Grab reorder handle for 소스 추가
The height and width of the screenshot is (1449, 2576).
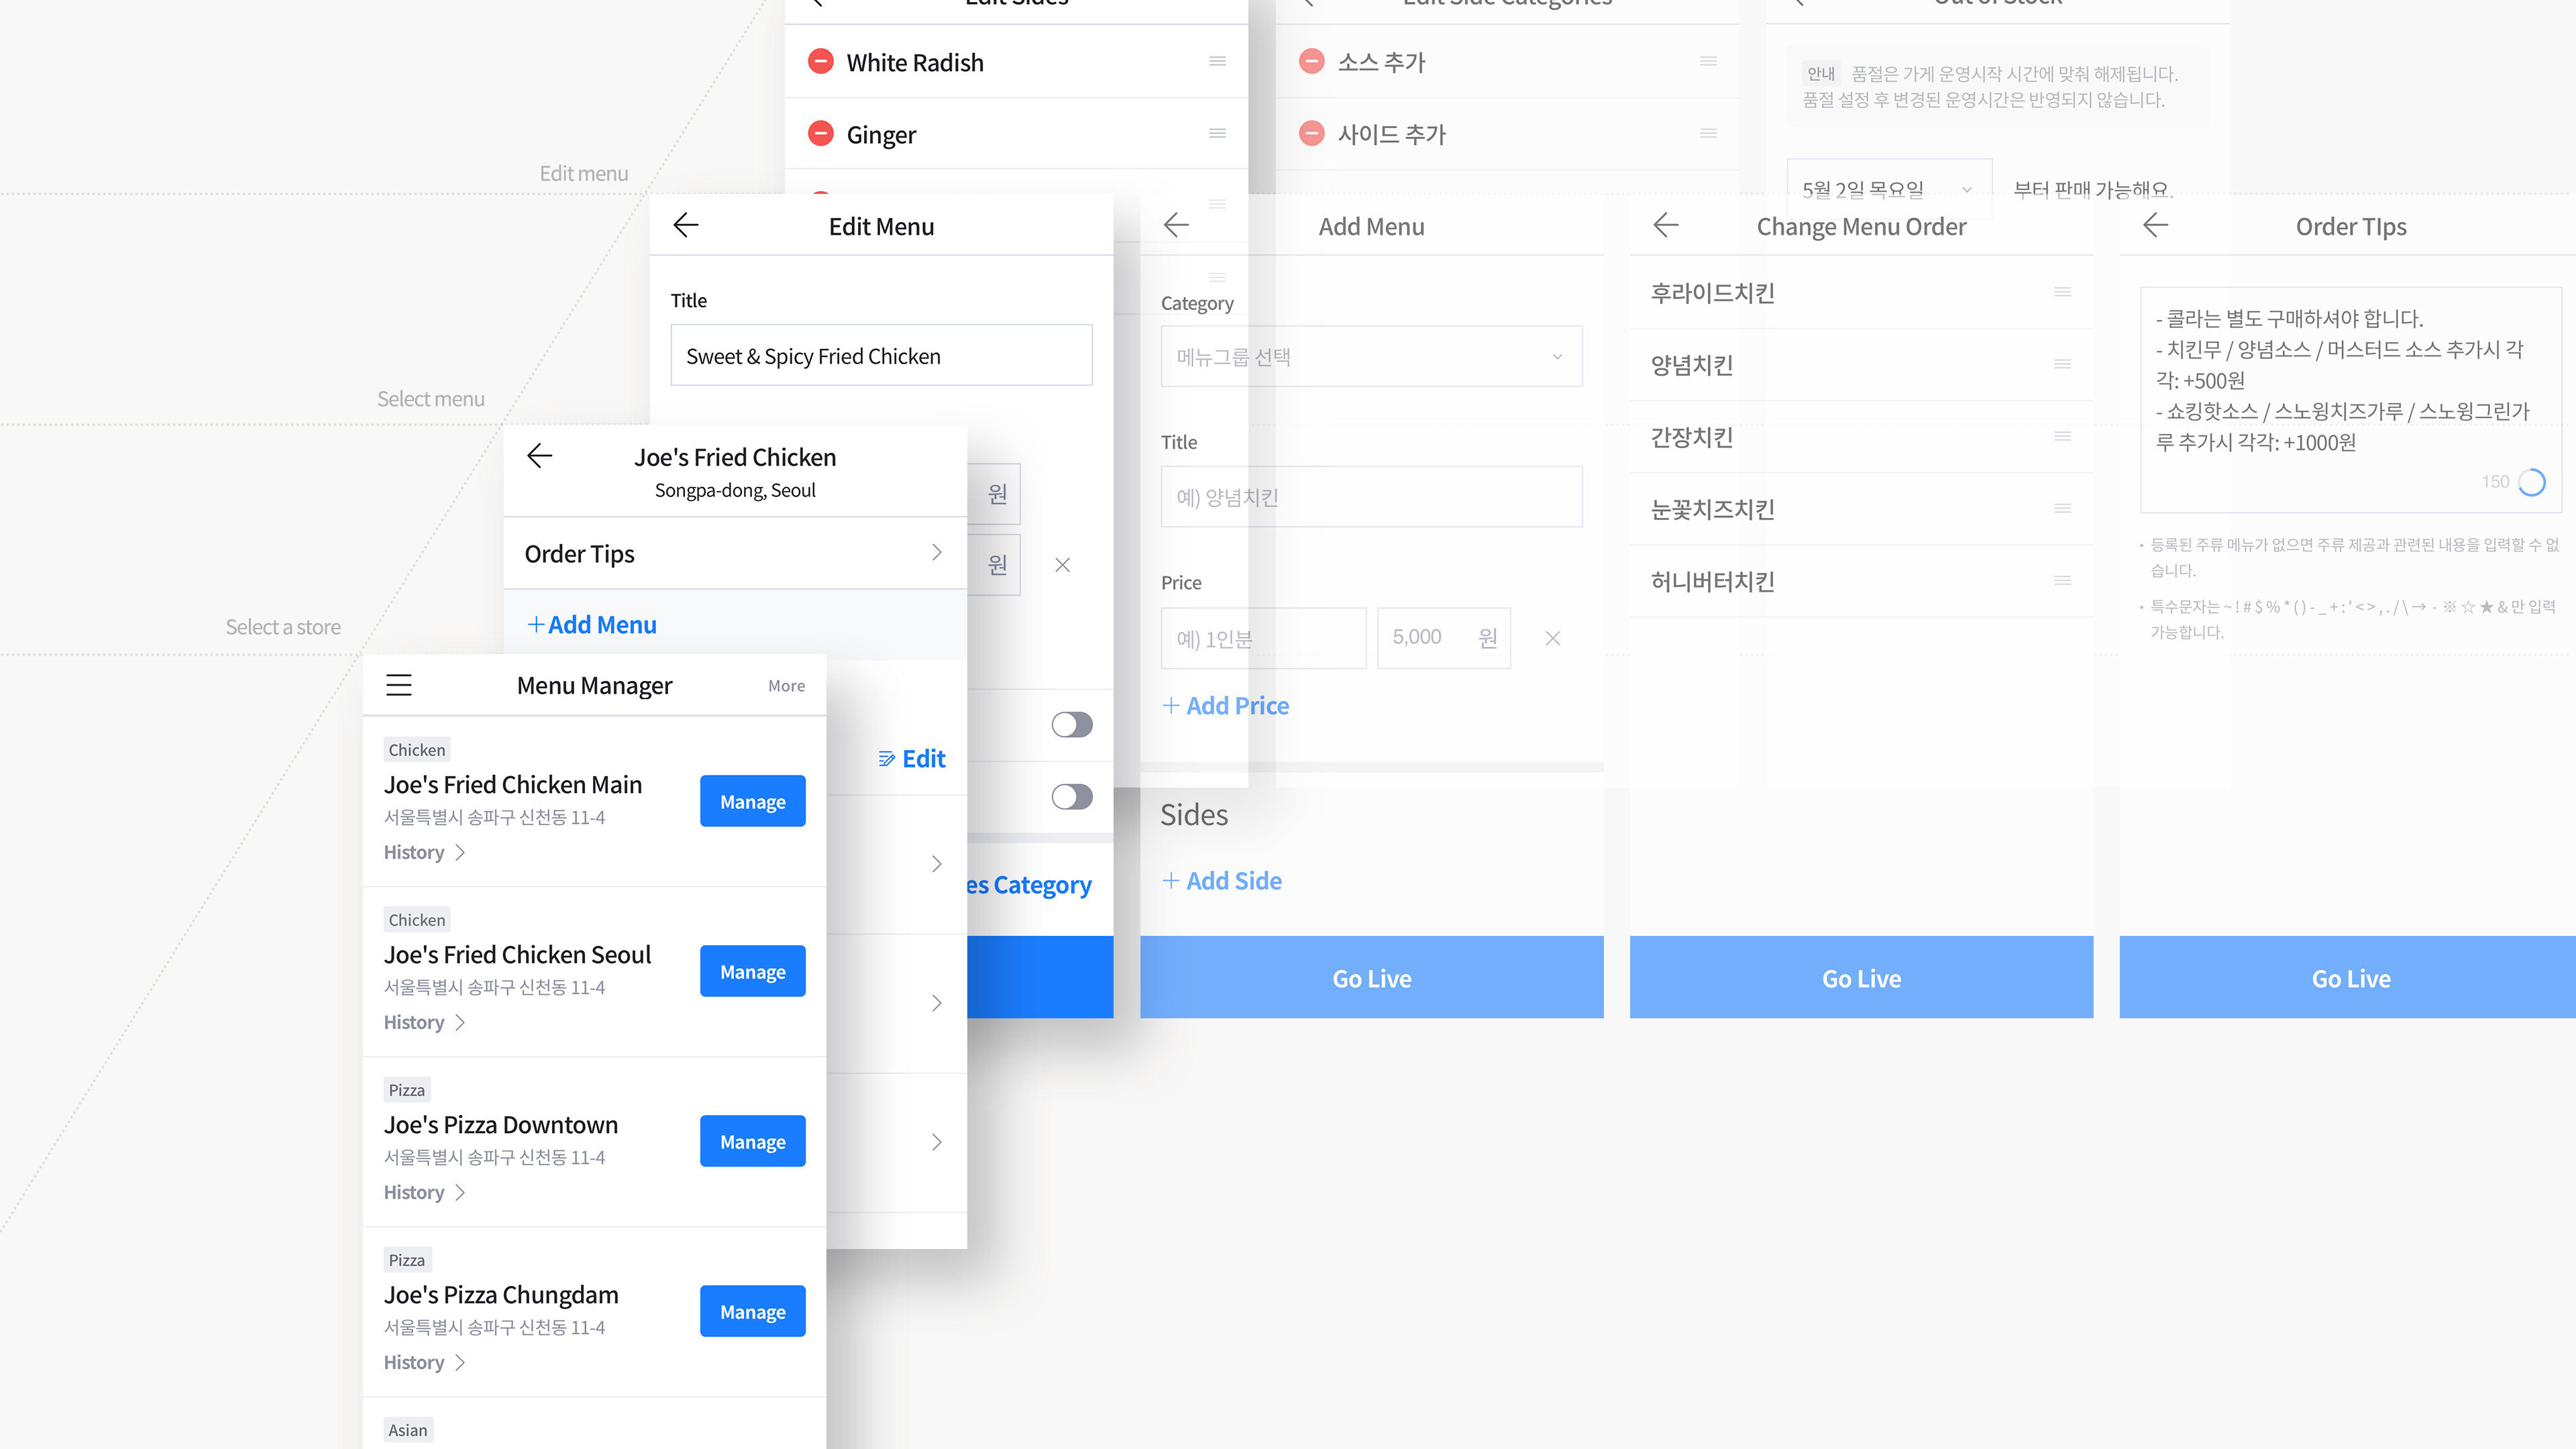[1708, 61]
